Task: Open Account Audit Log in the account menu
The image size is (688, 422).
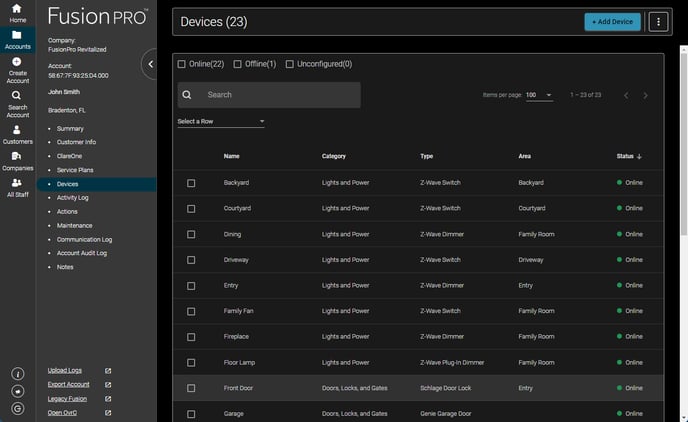Action: (82, 253)
